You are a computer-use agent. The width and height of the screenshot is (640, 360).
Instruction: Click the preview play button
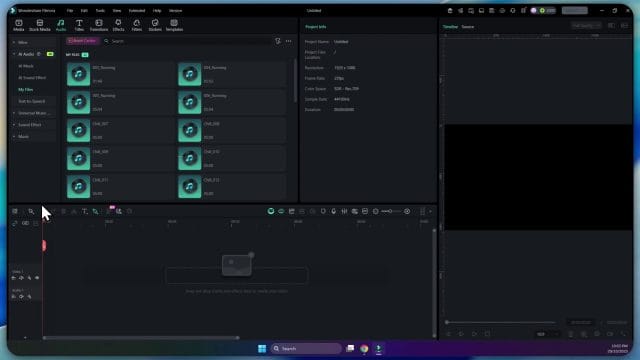474,334
